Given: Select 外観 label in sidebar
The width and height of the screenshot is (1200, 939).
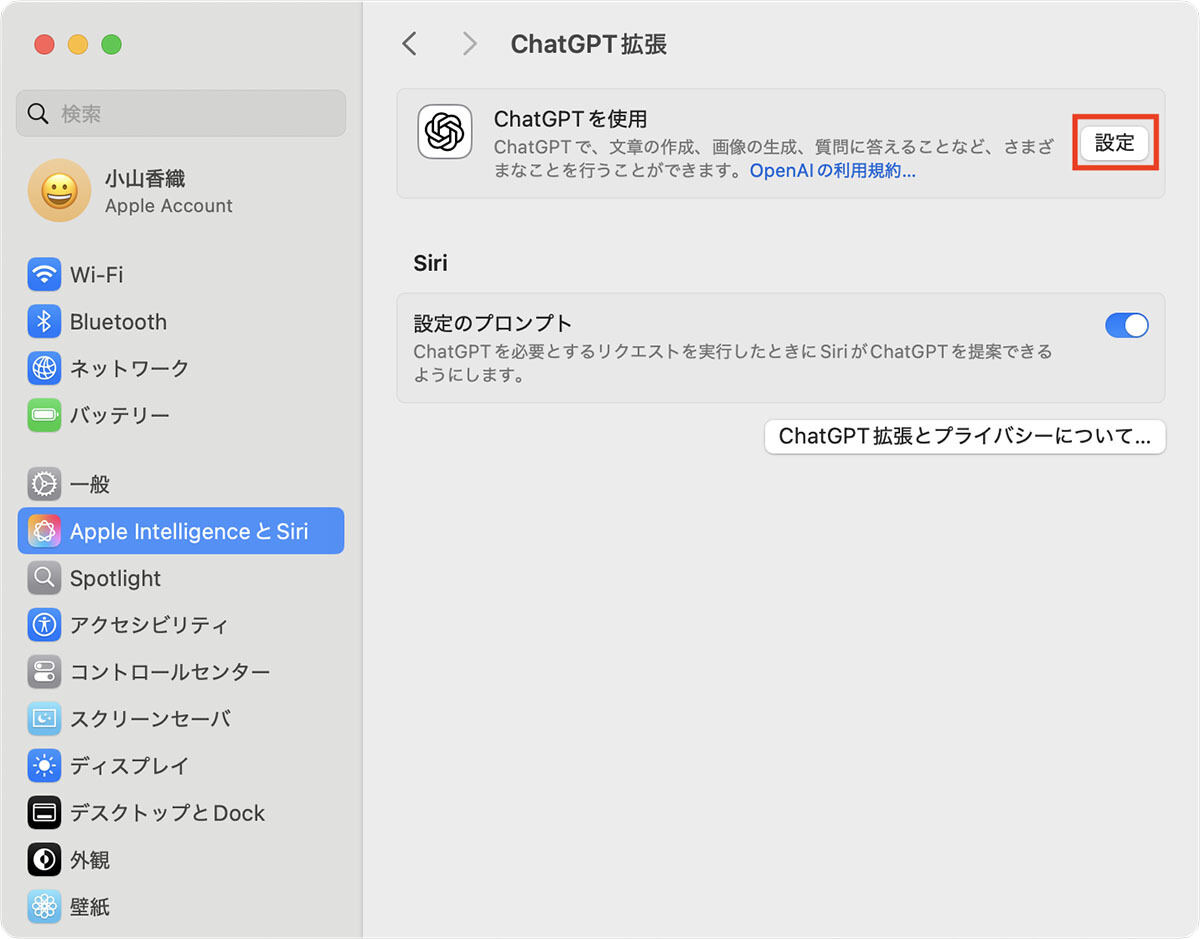Looking at the screenshot, I should 90,860.
